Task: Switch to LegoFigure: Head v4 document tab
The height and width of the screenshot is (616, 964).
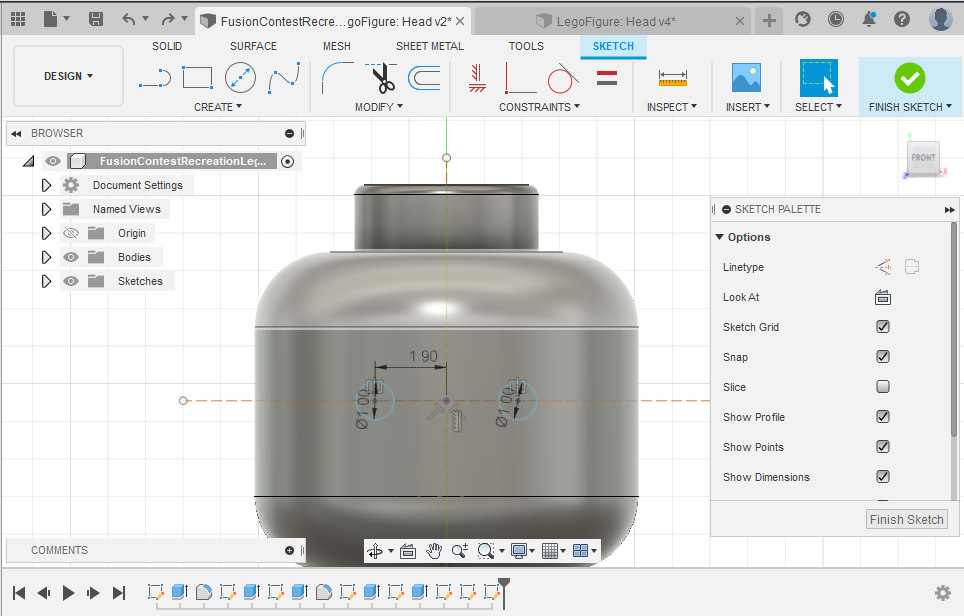Action: (x=613, y=22)
